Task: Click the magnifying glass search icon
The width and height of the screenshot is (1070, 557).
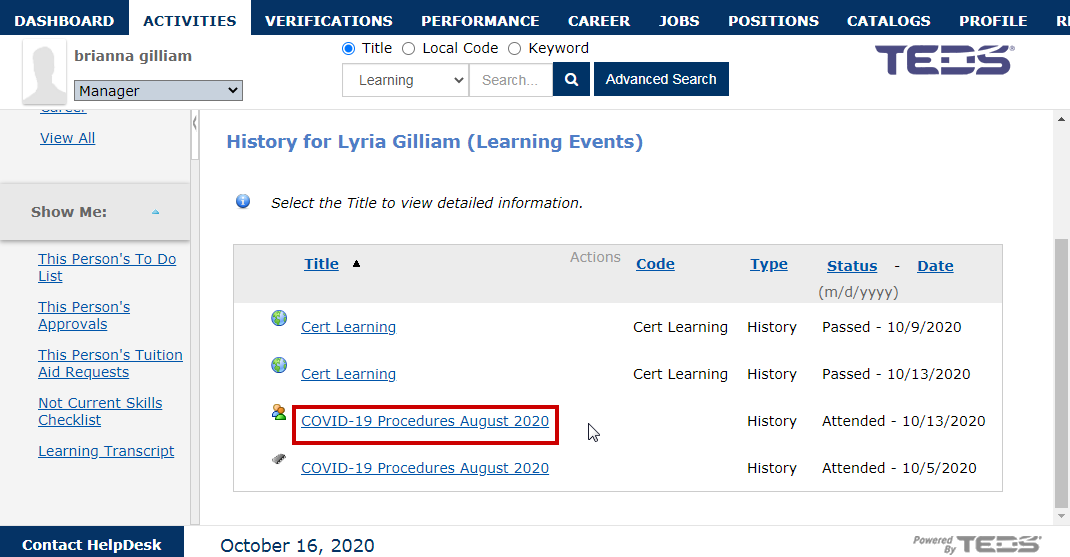Action: click(571, 79)
